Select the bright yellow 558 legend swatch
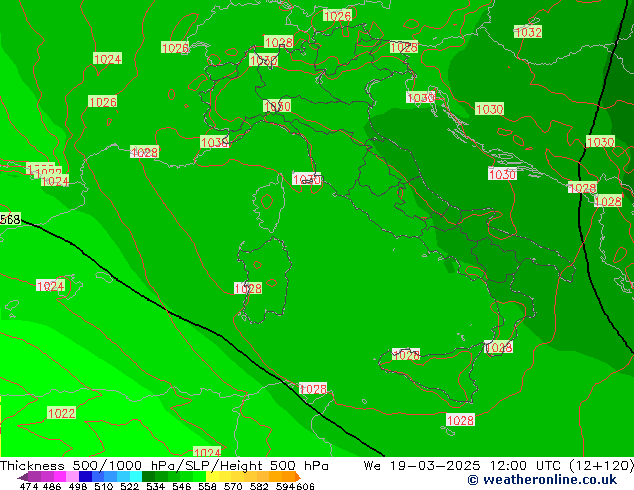 [x=212, y=476]
